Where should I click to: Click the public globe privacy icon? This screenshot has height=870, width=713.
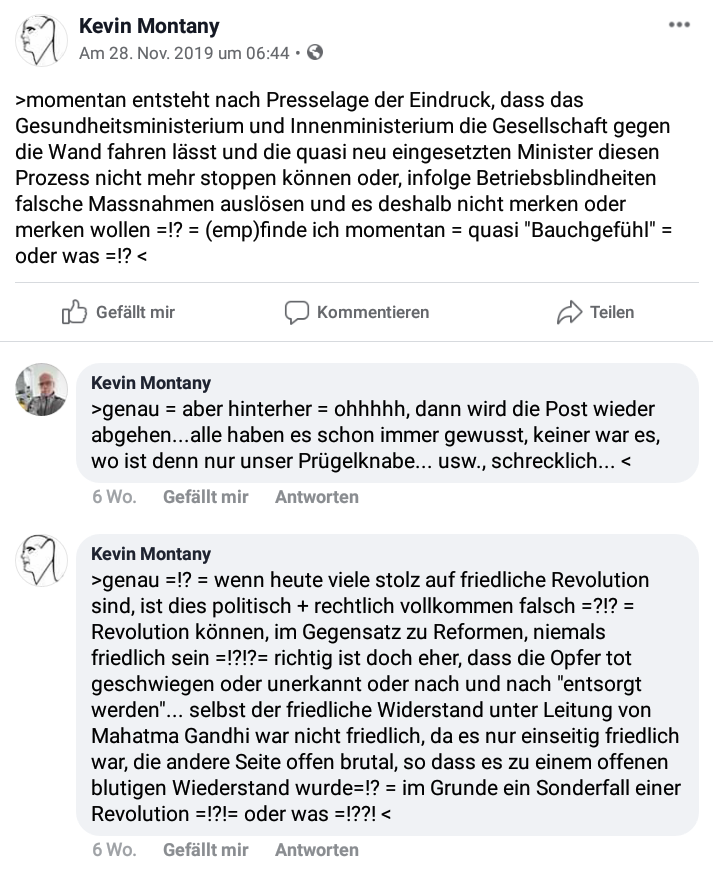(x=315, y=52)
